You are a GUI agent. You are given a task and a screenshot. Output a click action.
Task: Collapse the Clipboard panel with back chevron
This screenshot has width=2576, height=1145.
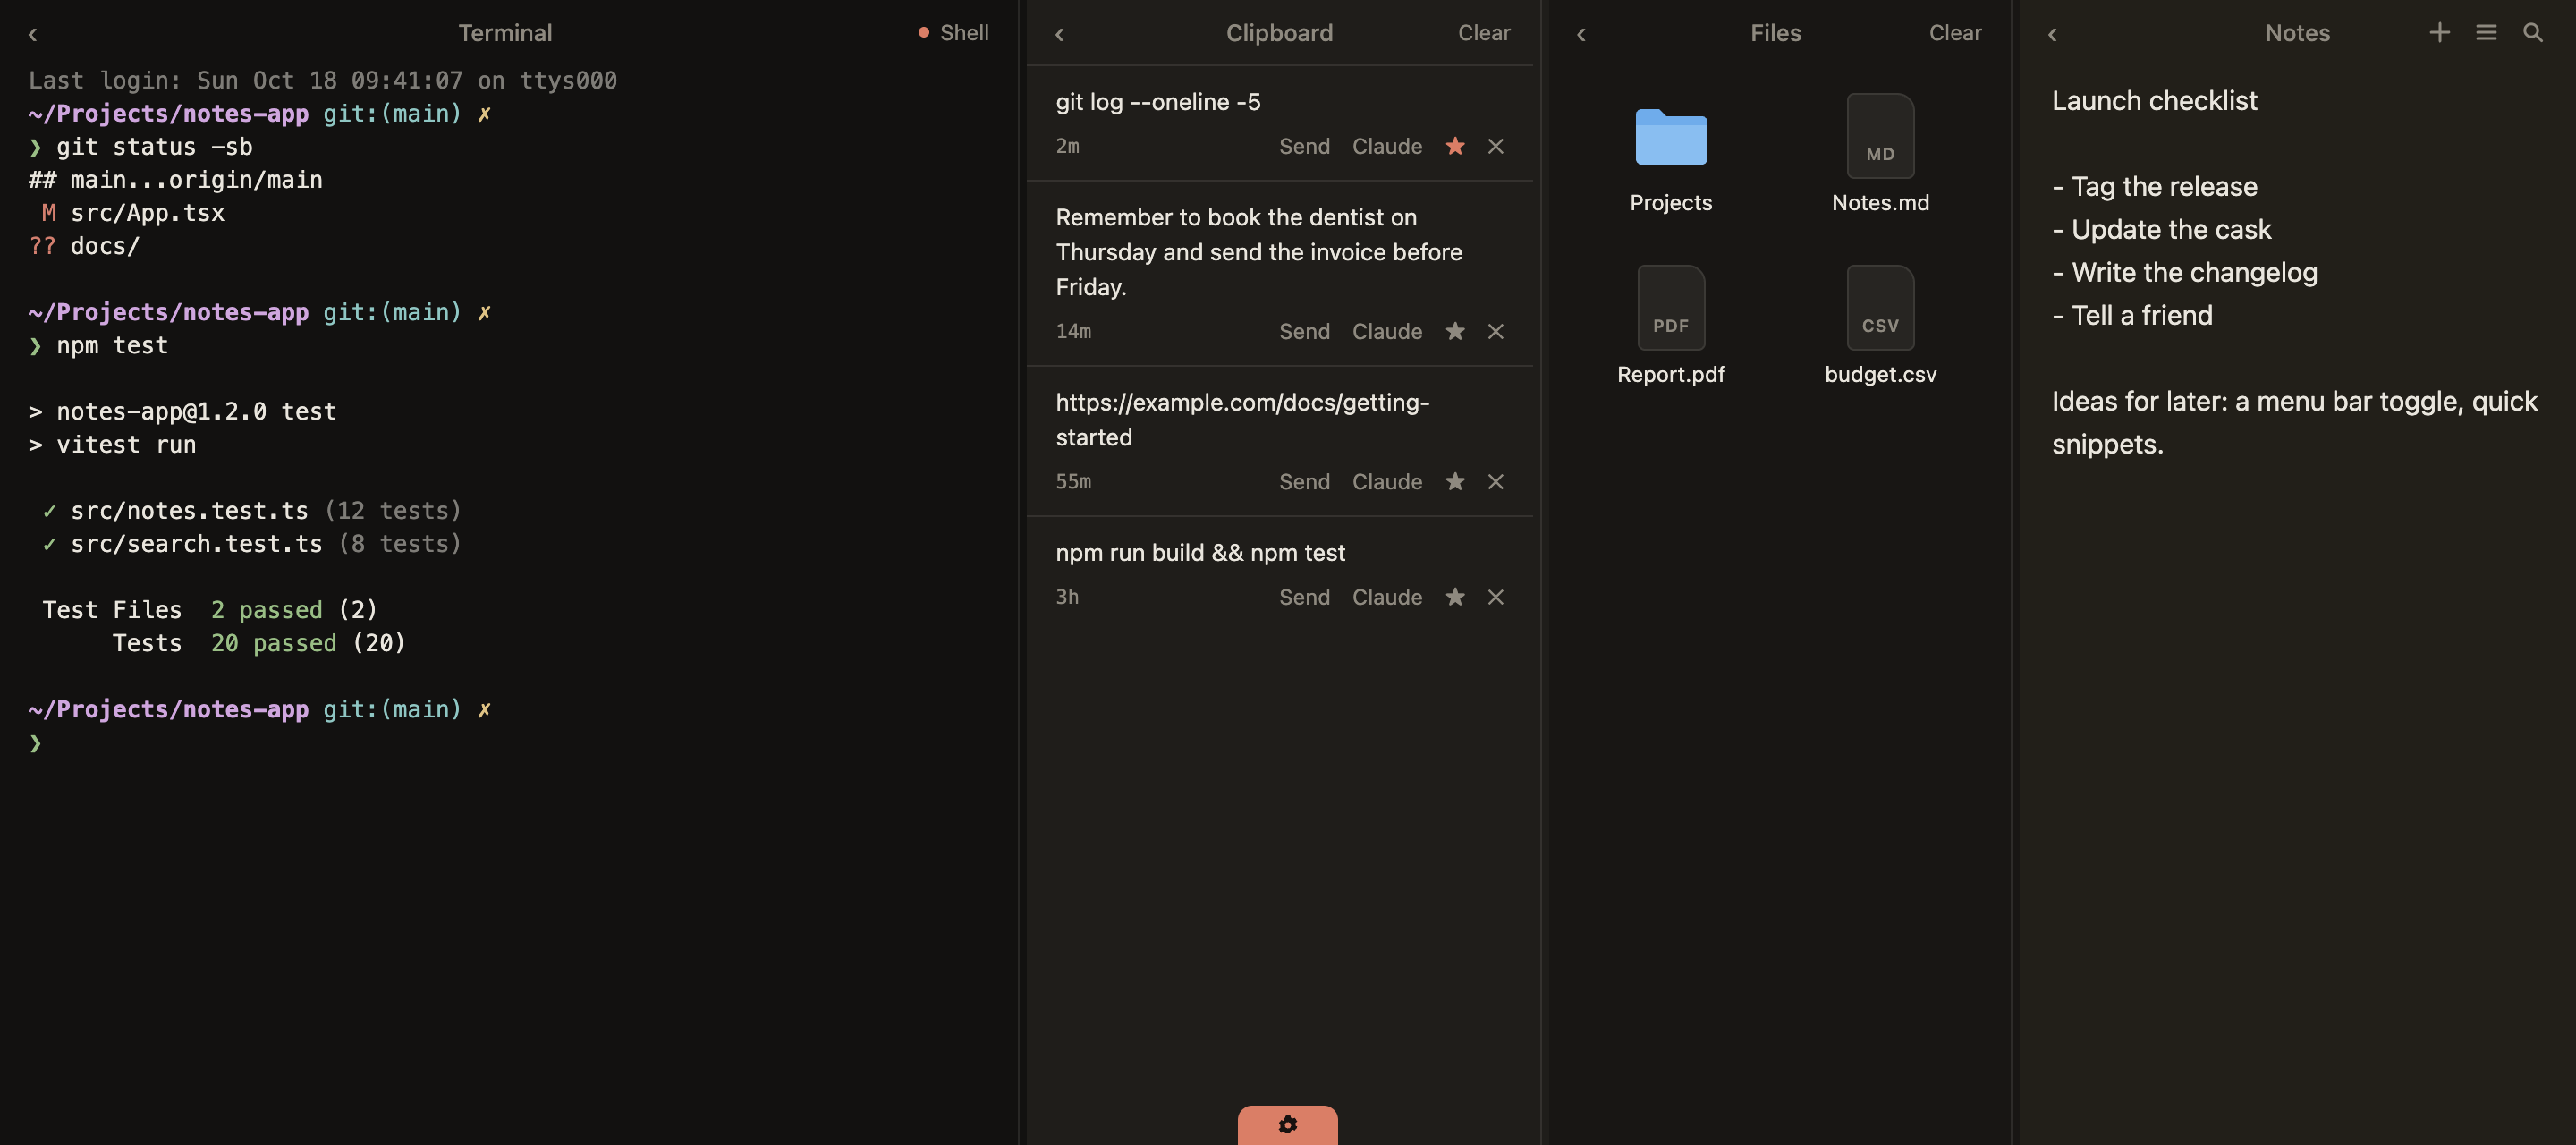[1059, 34]
